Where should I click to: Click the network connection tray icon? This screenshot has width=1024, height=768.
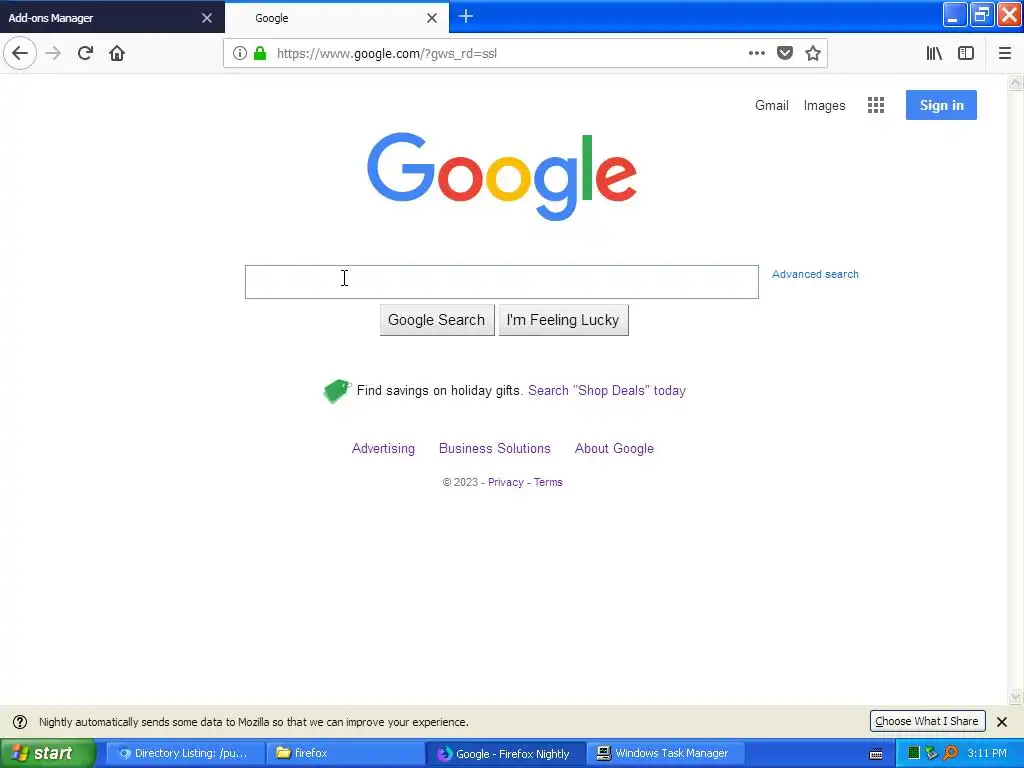point(932,754)
